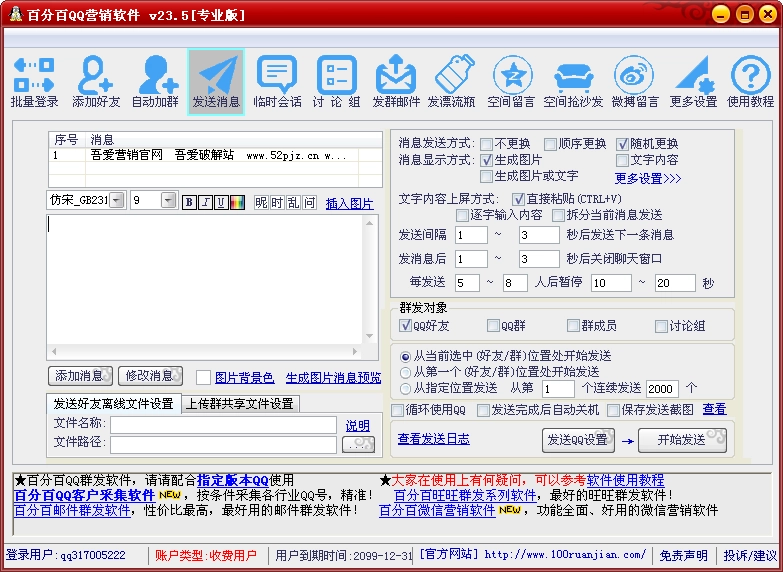Open 免责声明 in status bar
Viewport: 783px width, 572px height.
(x=683, y=556)
